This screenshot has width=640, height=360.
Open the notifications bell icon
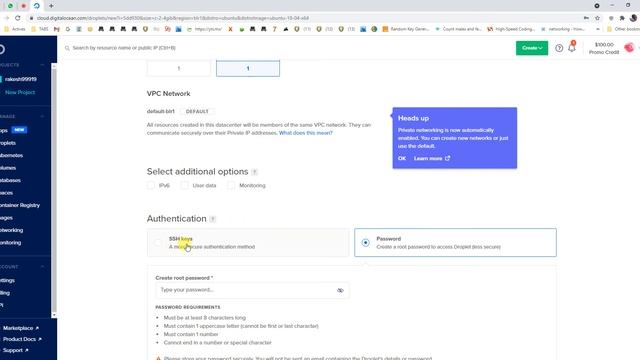tap(572, 48)
